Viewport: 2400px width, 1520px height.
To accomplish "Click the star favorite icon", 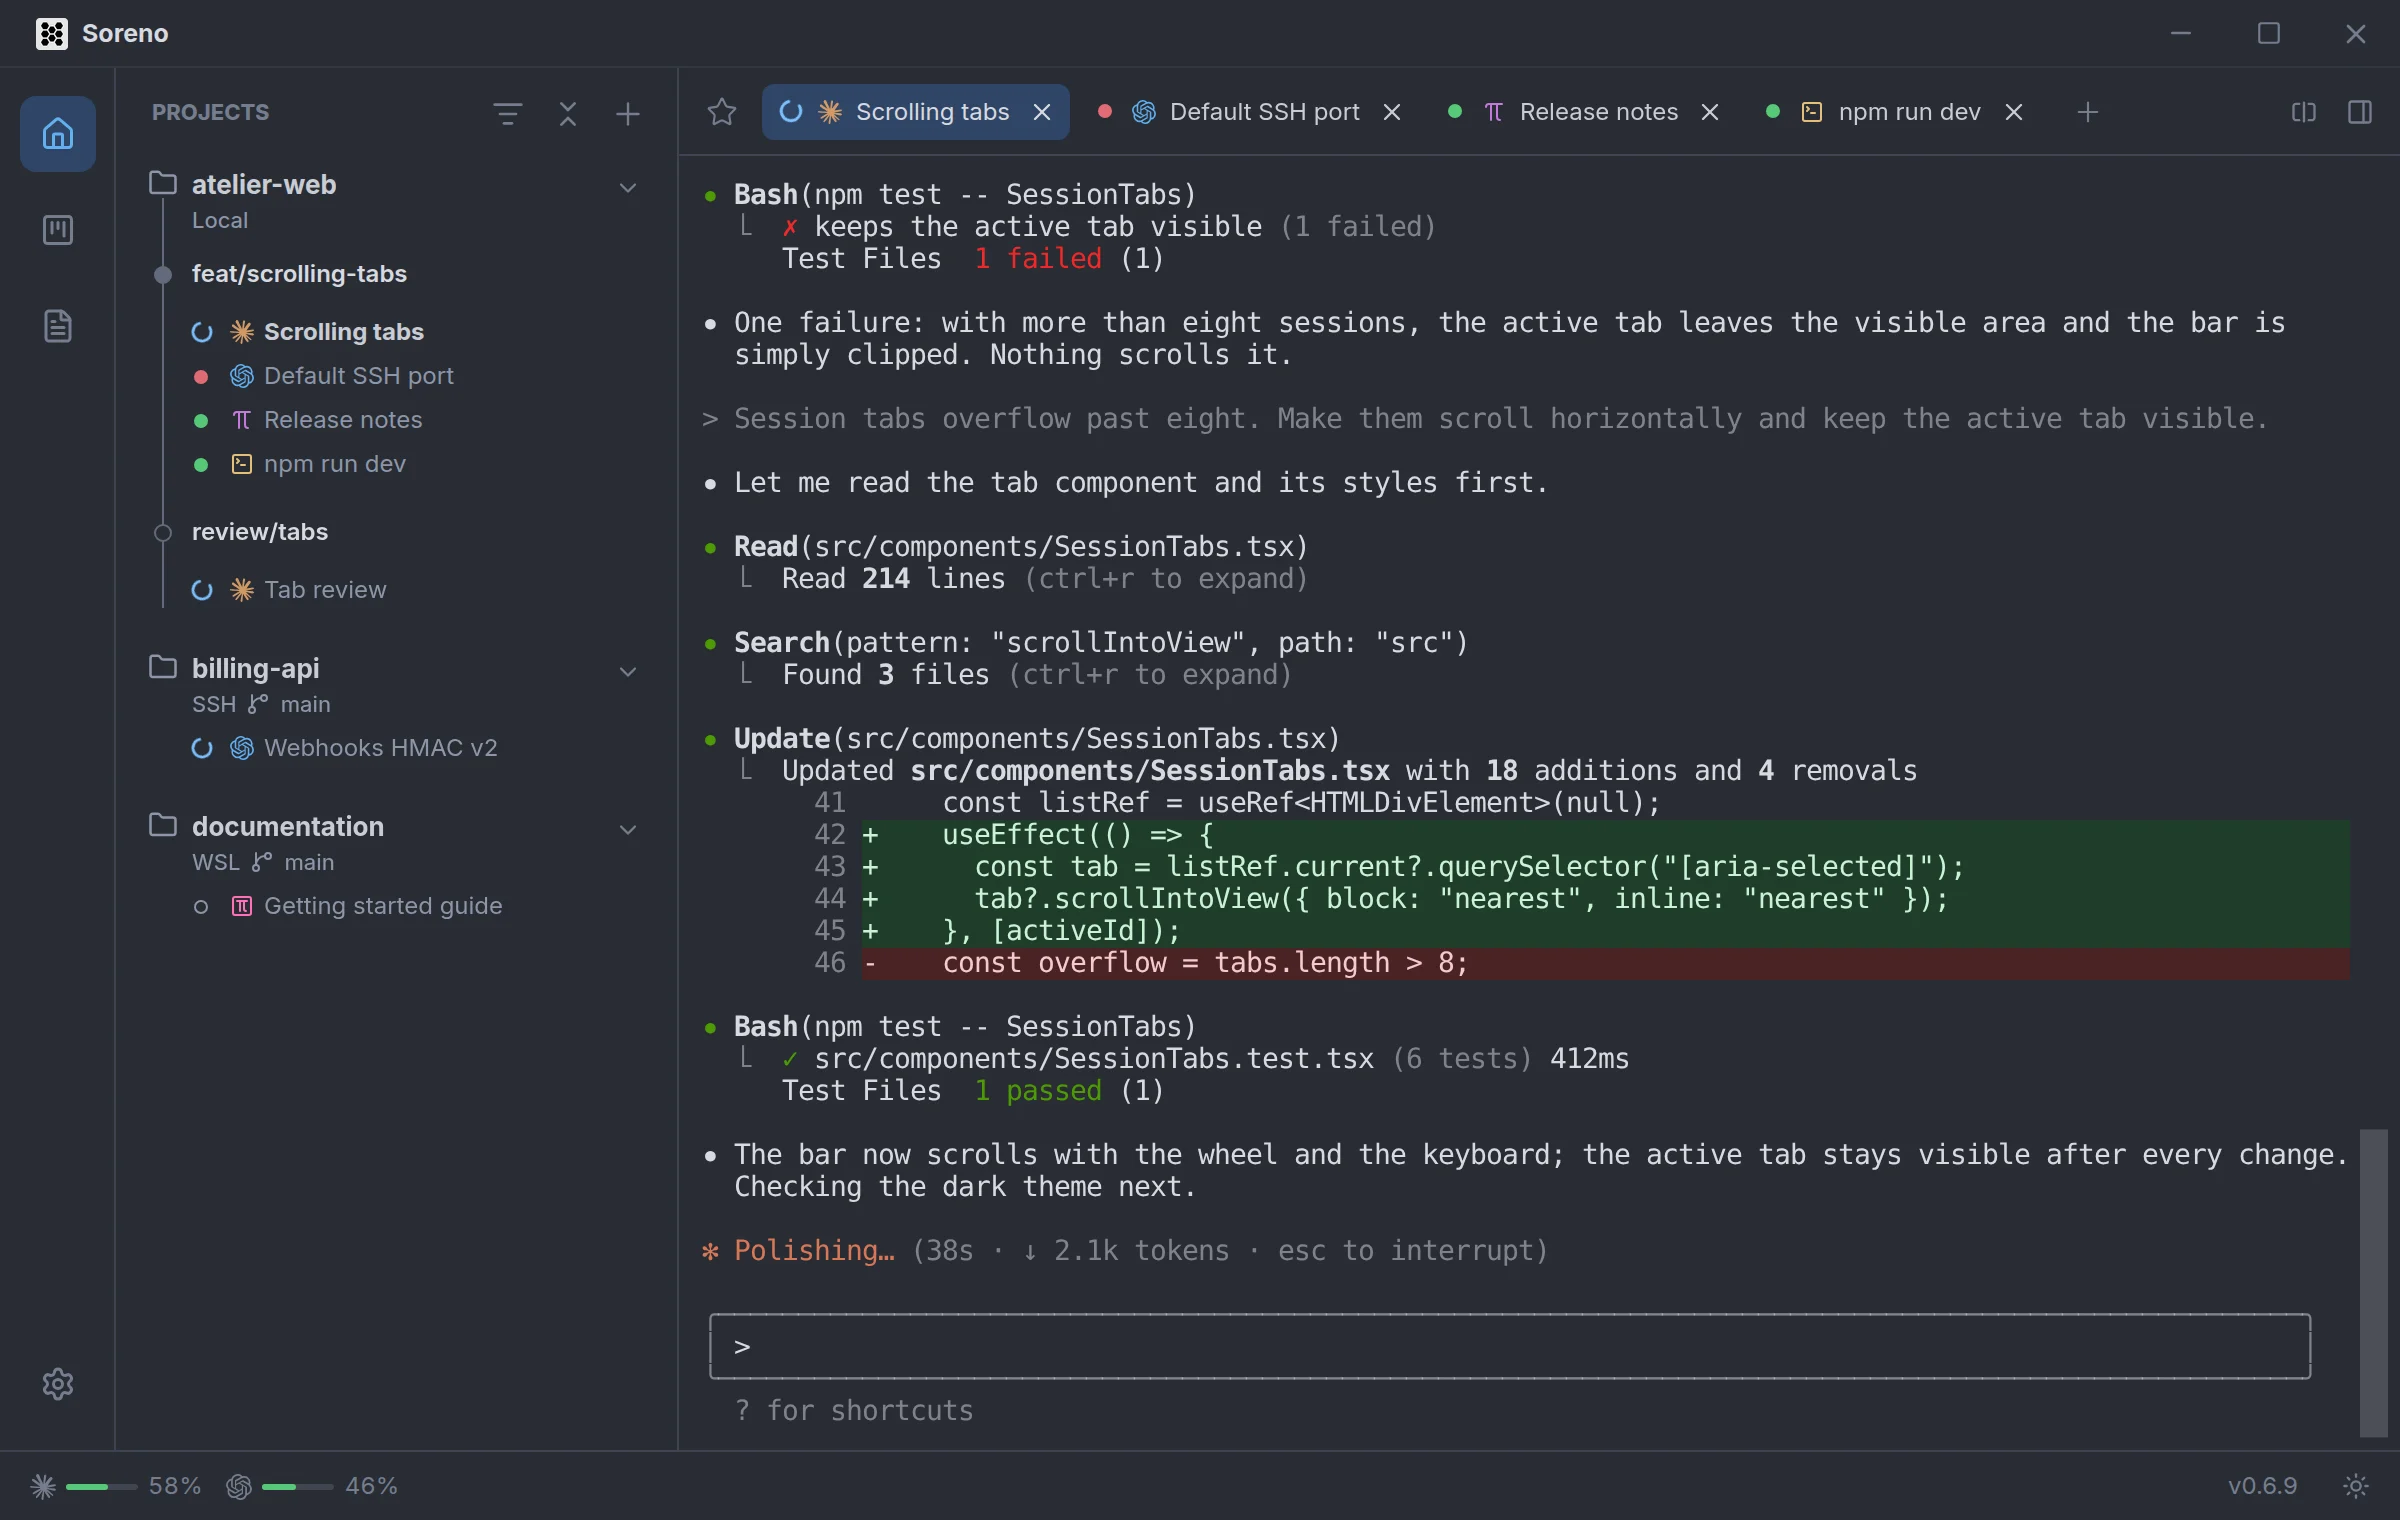I will pyautogui.click(x=722, y=112).
